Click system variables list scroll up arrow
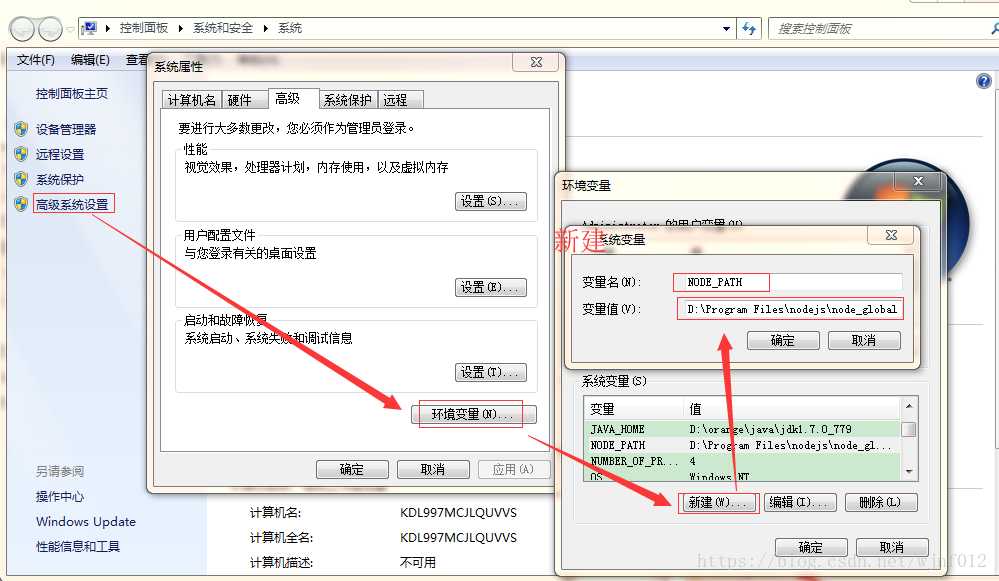Viewport: 999px width, 581px height. pyautogui.click(x=909, y=406)
